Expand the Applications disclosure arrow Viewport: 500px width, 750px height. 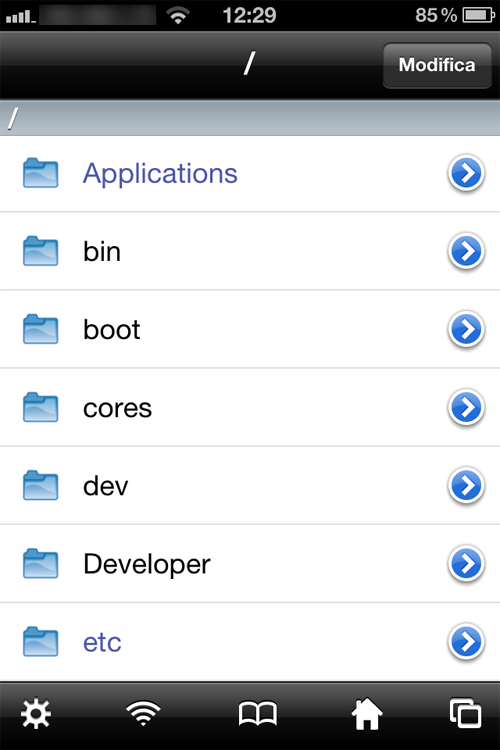(x=467, y=173)
